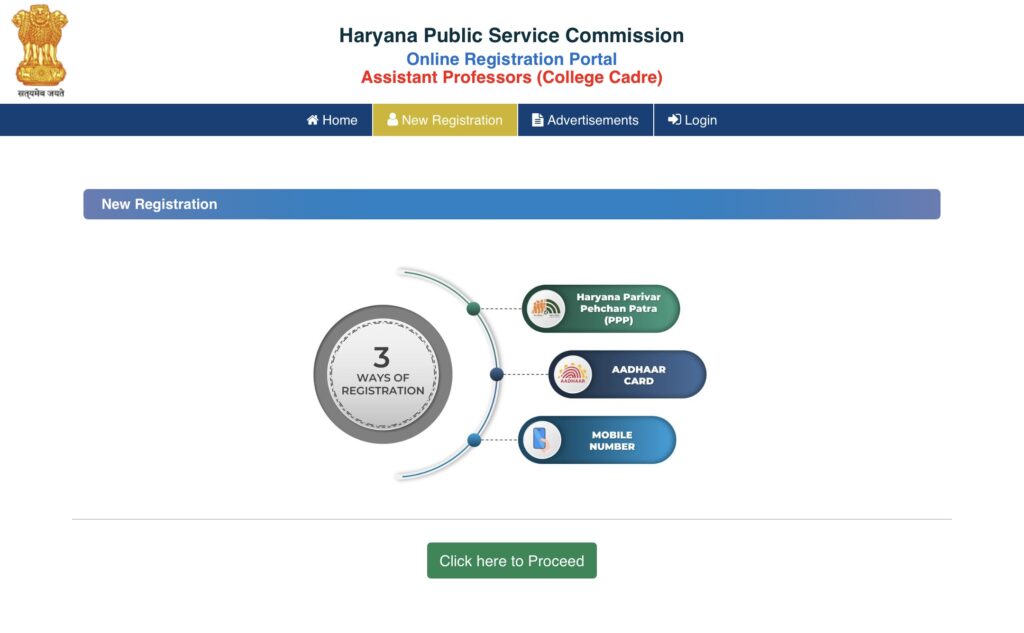The image size is (1024, 633).
Task: Select the New Registration menu tab
Action: click(445, 120)
